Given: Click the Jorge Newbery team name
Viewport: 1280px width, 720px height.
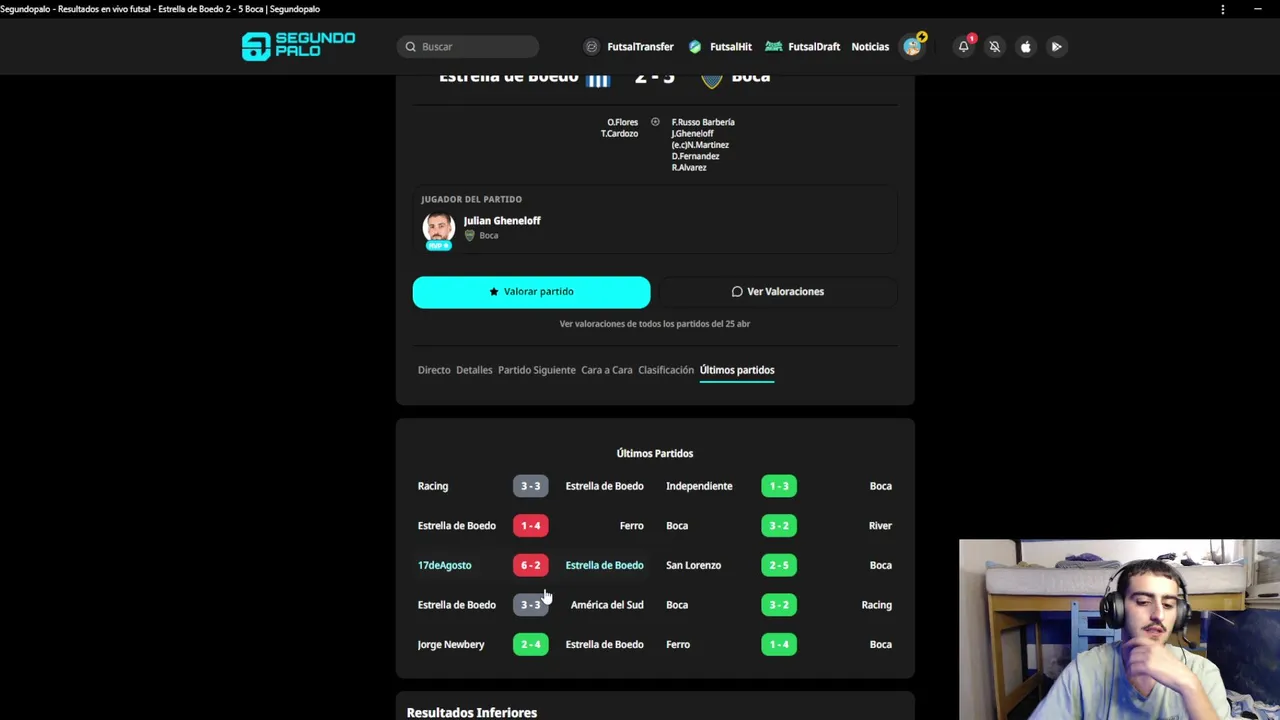Looking at the screenshot, I should pos(451,645).
